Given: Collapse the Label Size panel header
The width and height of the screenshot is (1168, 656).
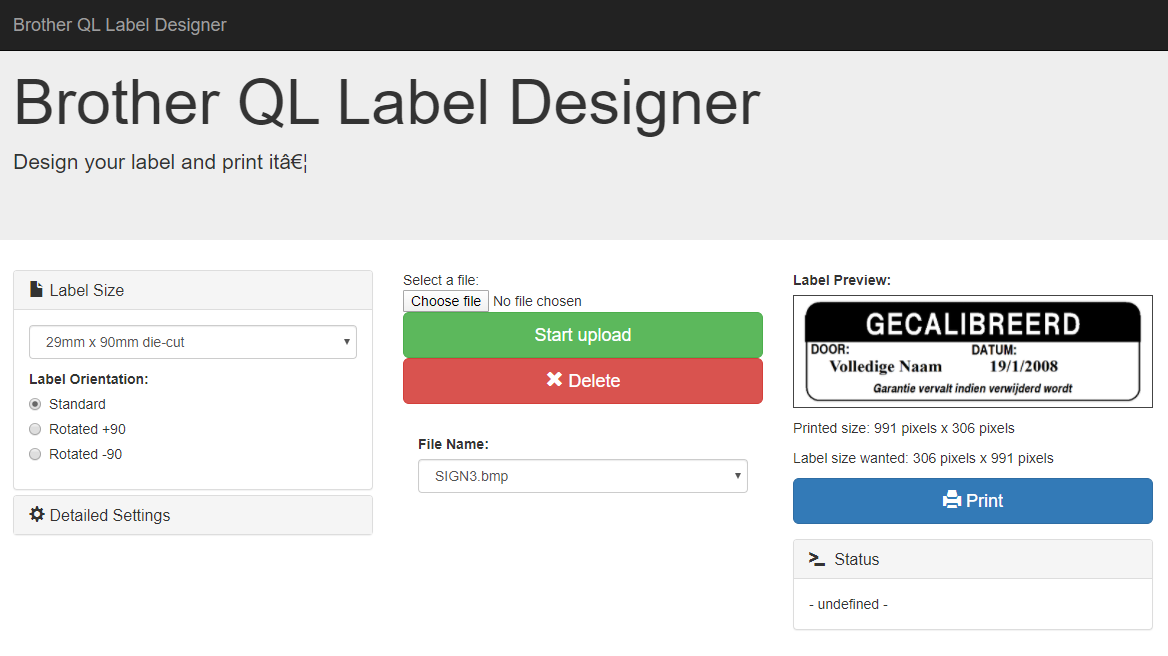Looking at the screenshot, I should pyautogui.click(x=193, y=290).
